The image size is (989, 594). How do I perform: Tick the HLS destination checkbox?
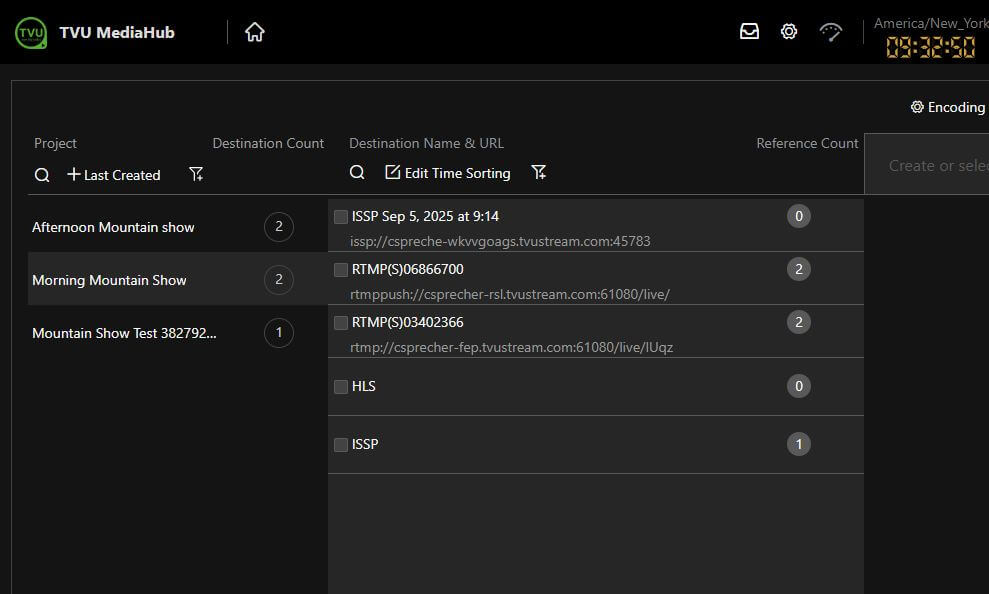341,387
